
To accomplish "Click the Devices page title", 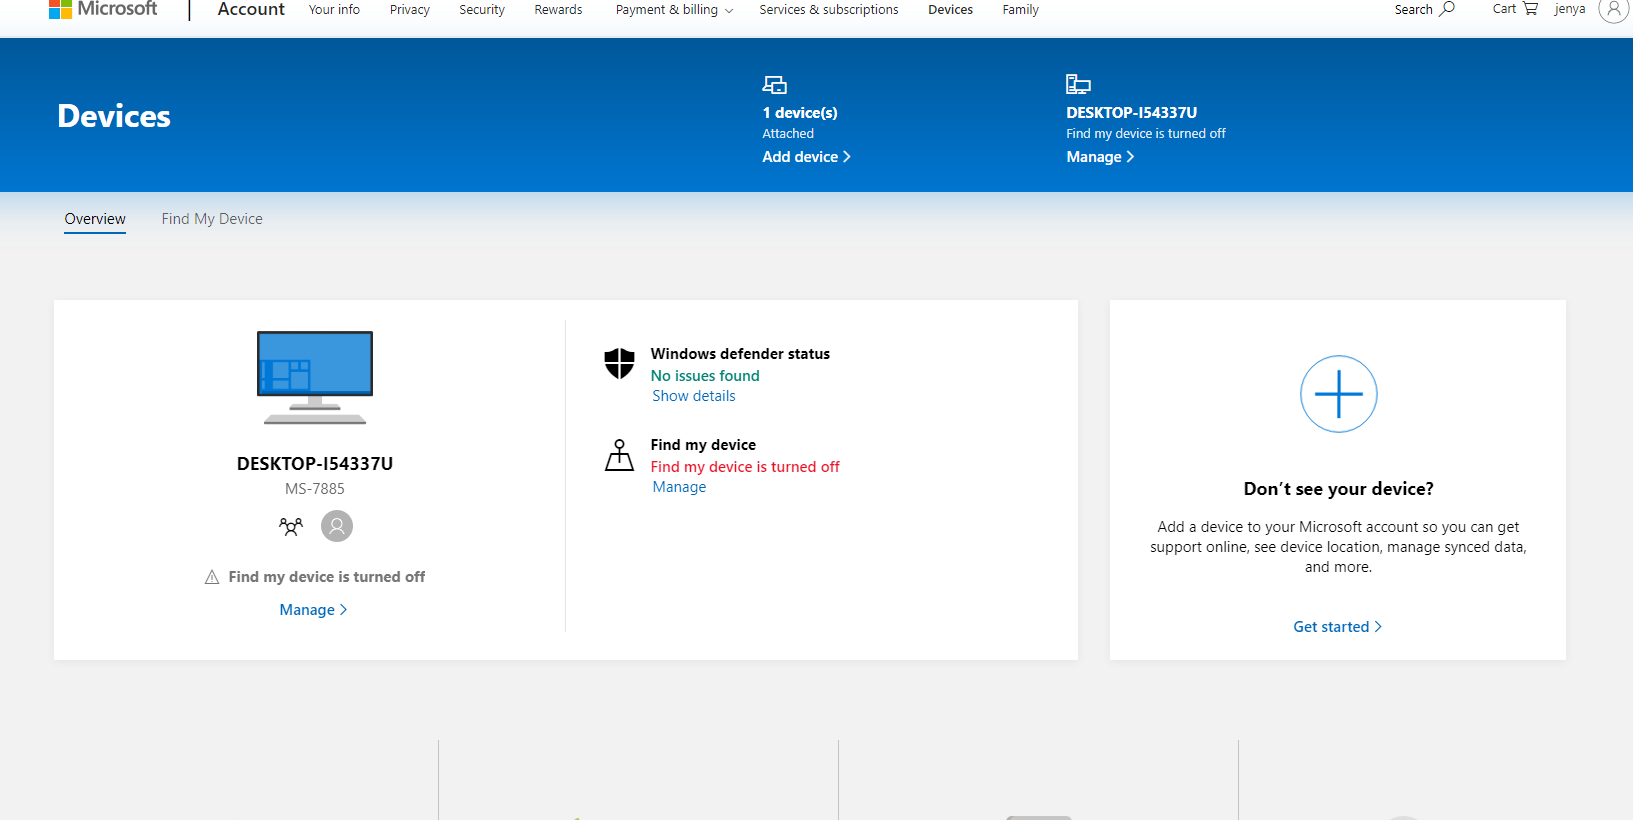I will pos(114,116).
